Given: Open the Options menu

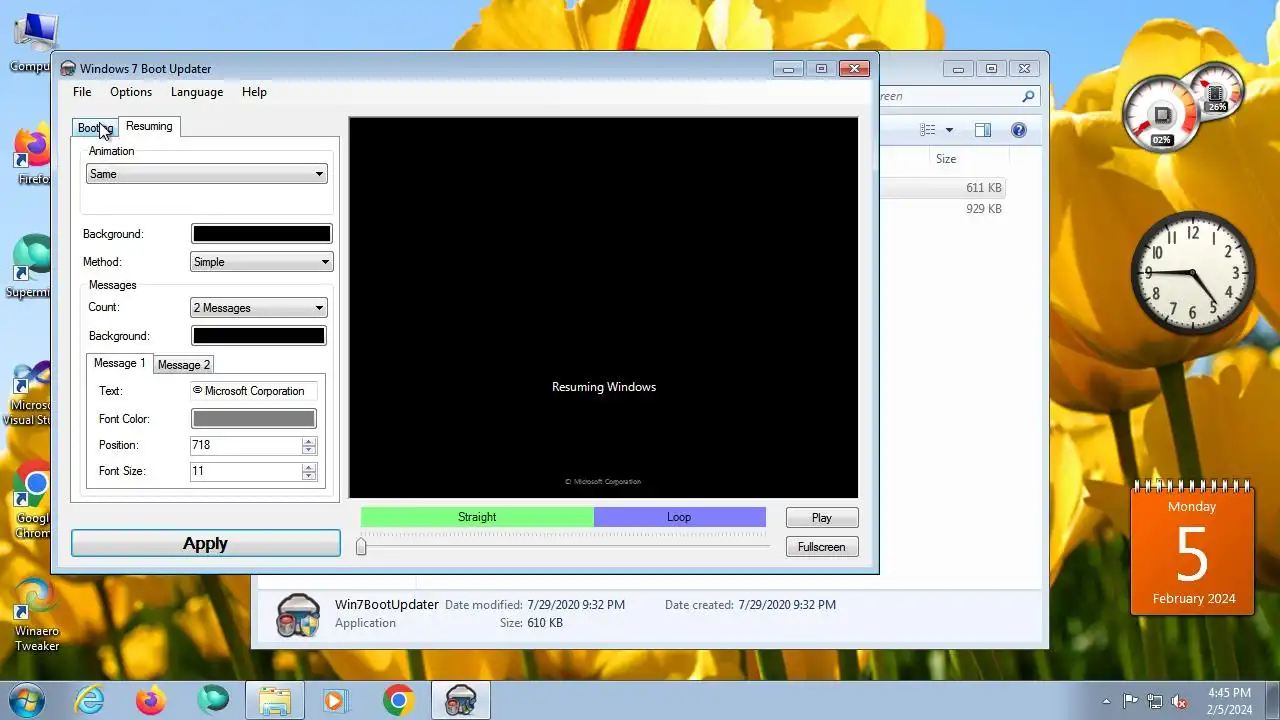Looking at the screenshot, I should [x=131, y=92].
